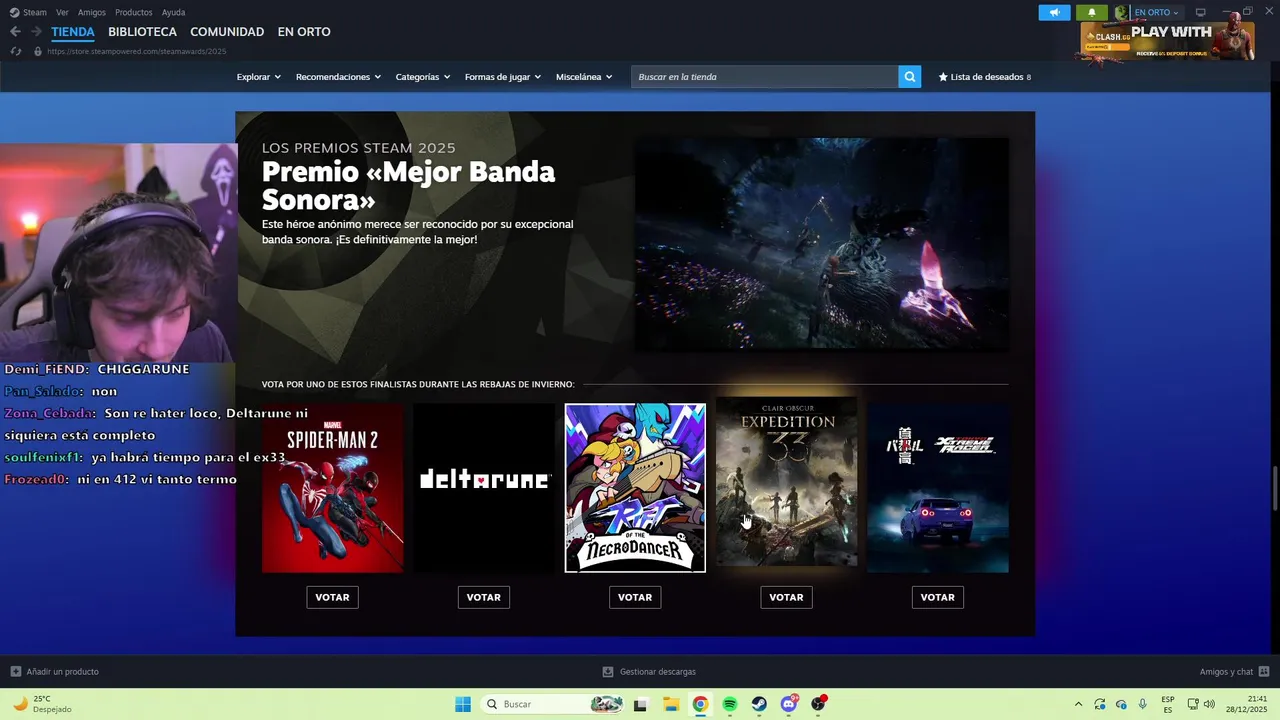This screenshot has width=1280, height=720.
Task: Click the Añadir un producto plus icon
Action: 15,672
